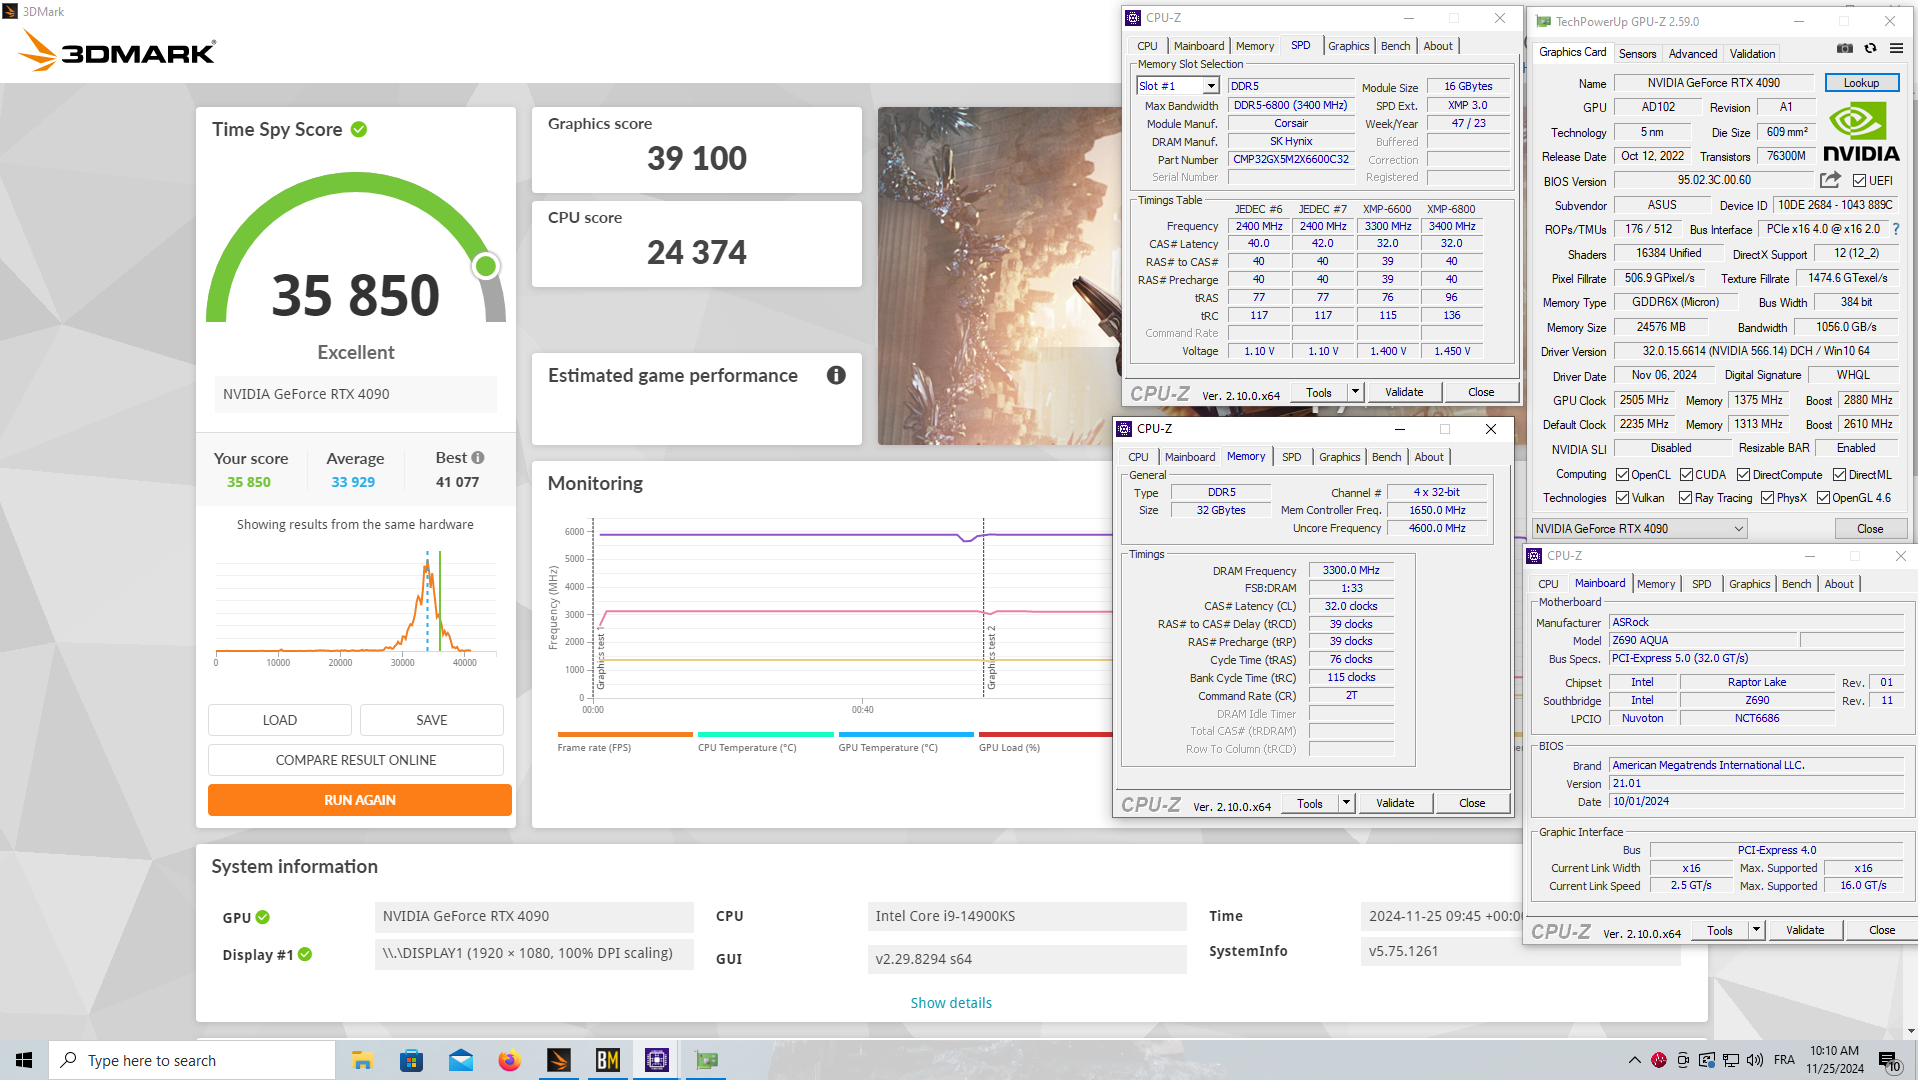Screen dimensions: 1918x1080
Task: Click the Show details link
Action: coord(951,1003)
